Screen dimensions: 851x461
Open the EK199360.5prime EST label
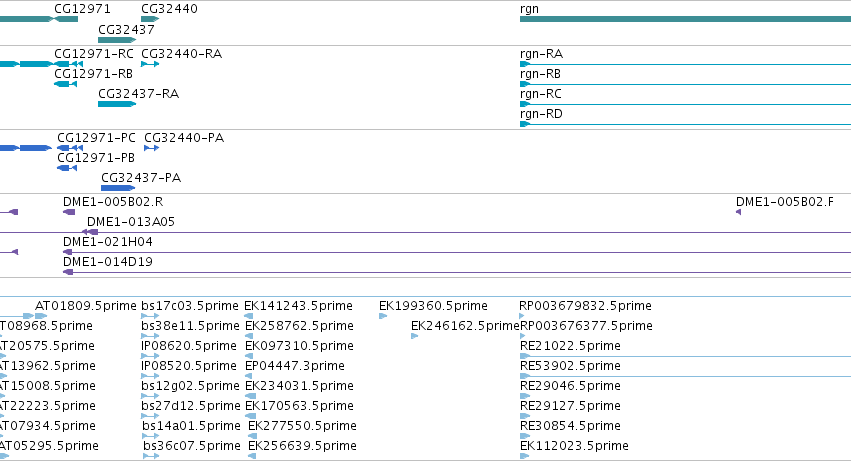click(433, 306)
